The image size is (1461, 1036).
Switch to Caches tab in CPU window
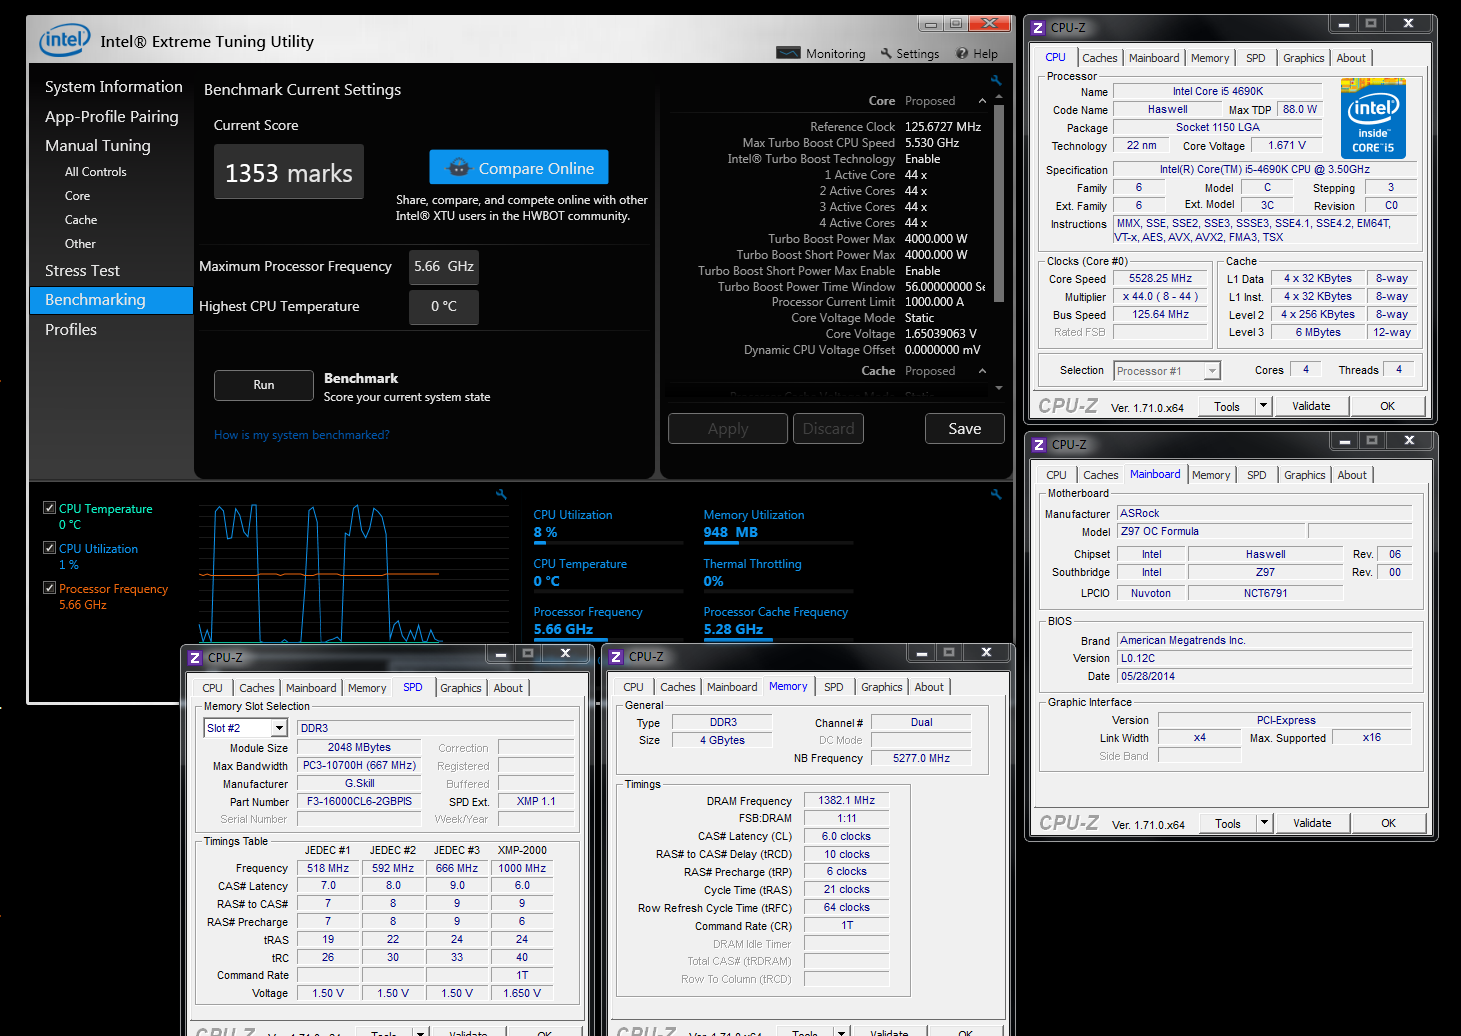click(x=1099, y=58)
